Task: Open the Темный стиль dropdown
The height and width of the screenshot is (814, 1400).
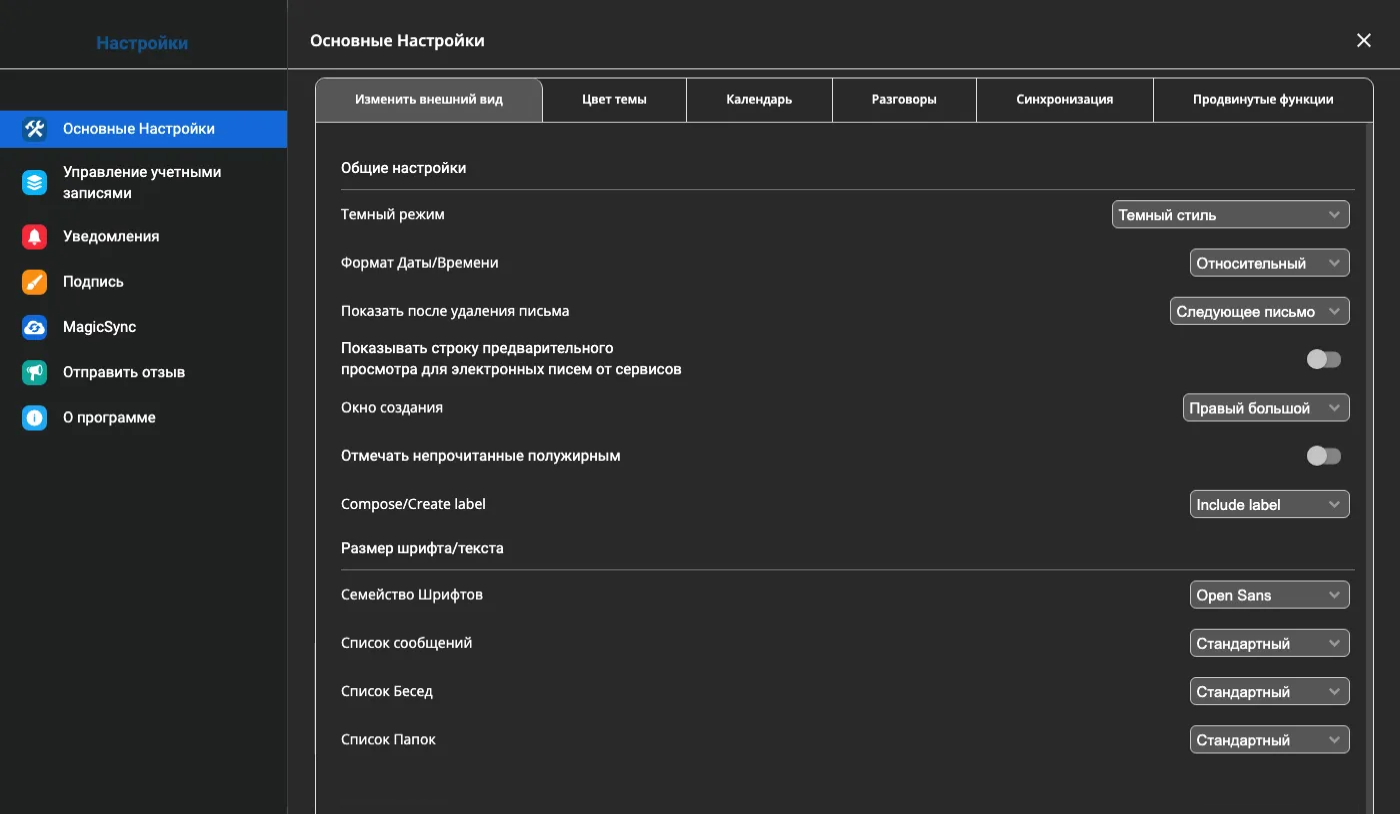Action: 1230,215
